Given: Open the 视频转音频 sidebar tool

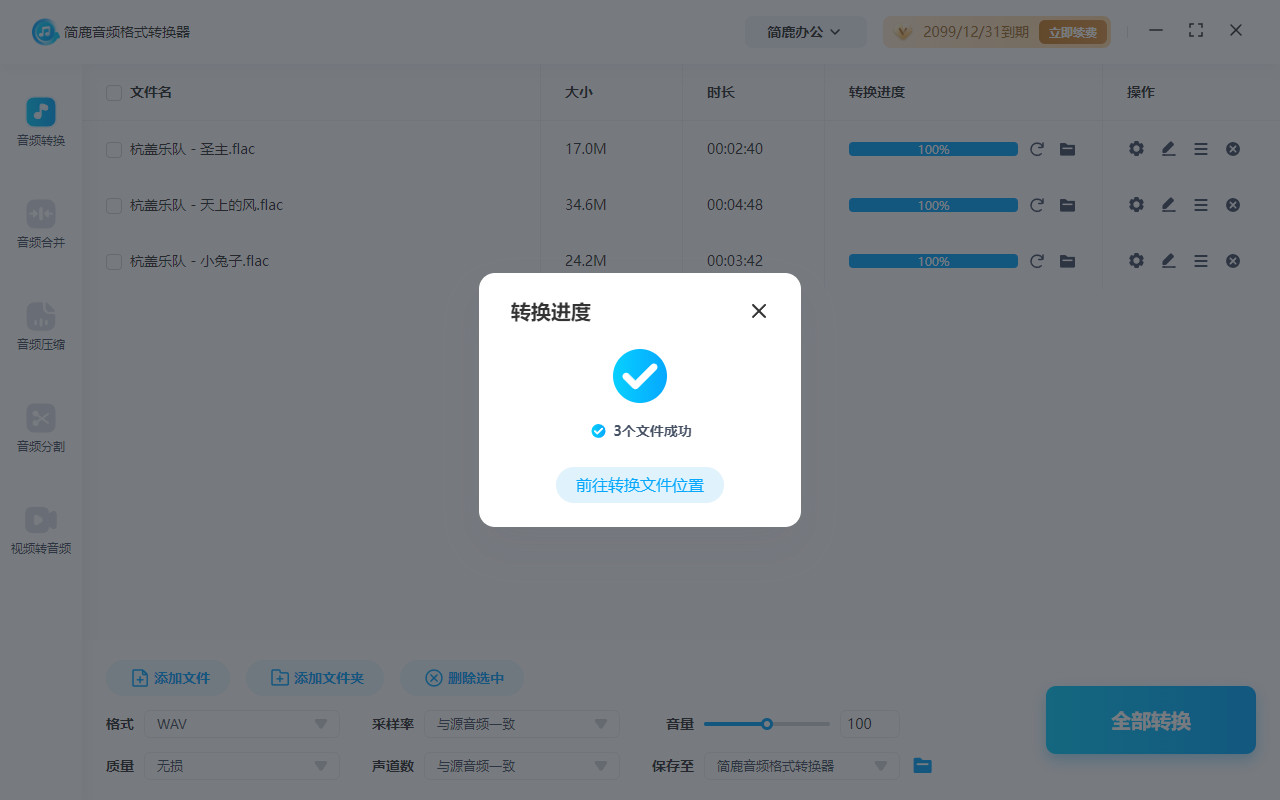Looking at the screenshot, I should (x=40, y=529).
